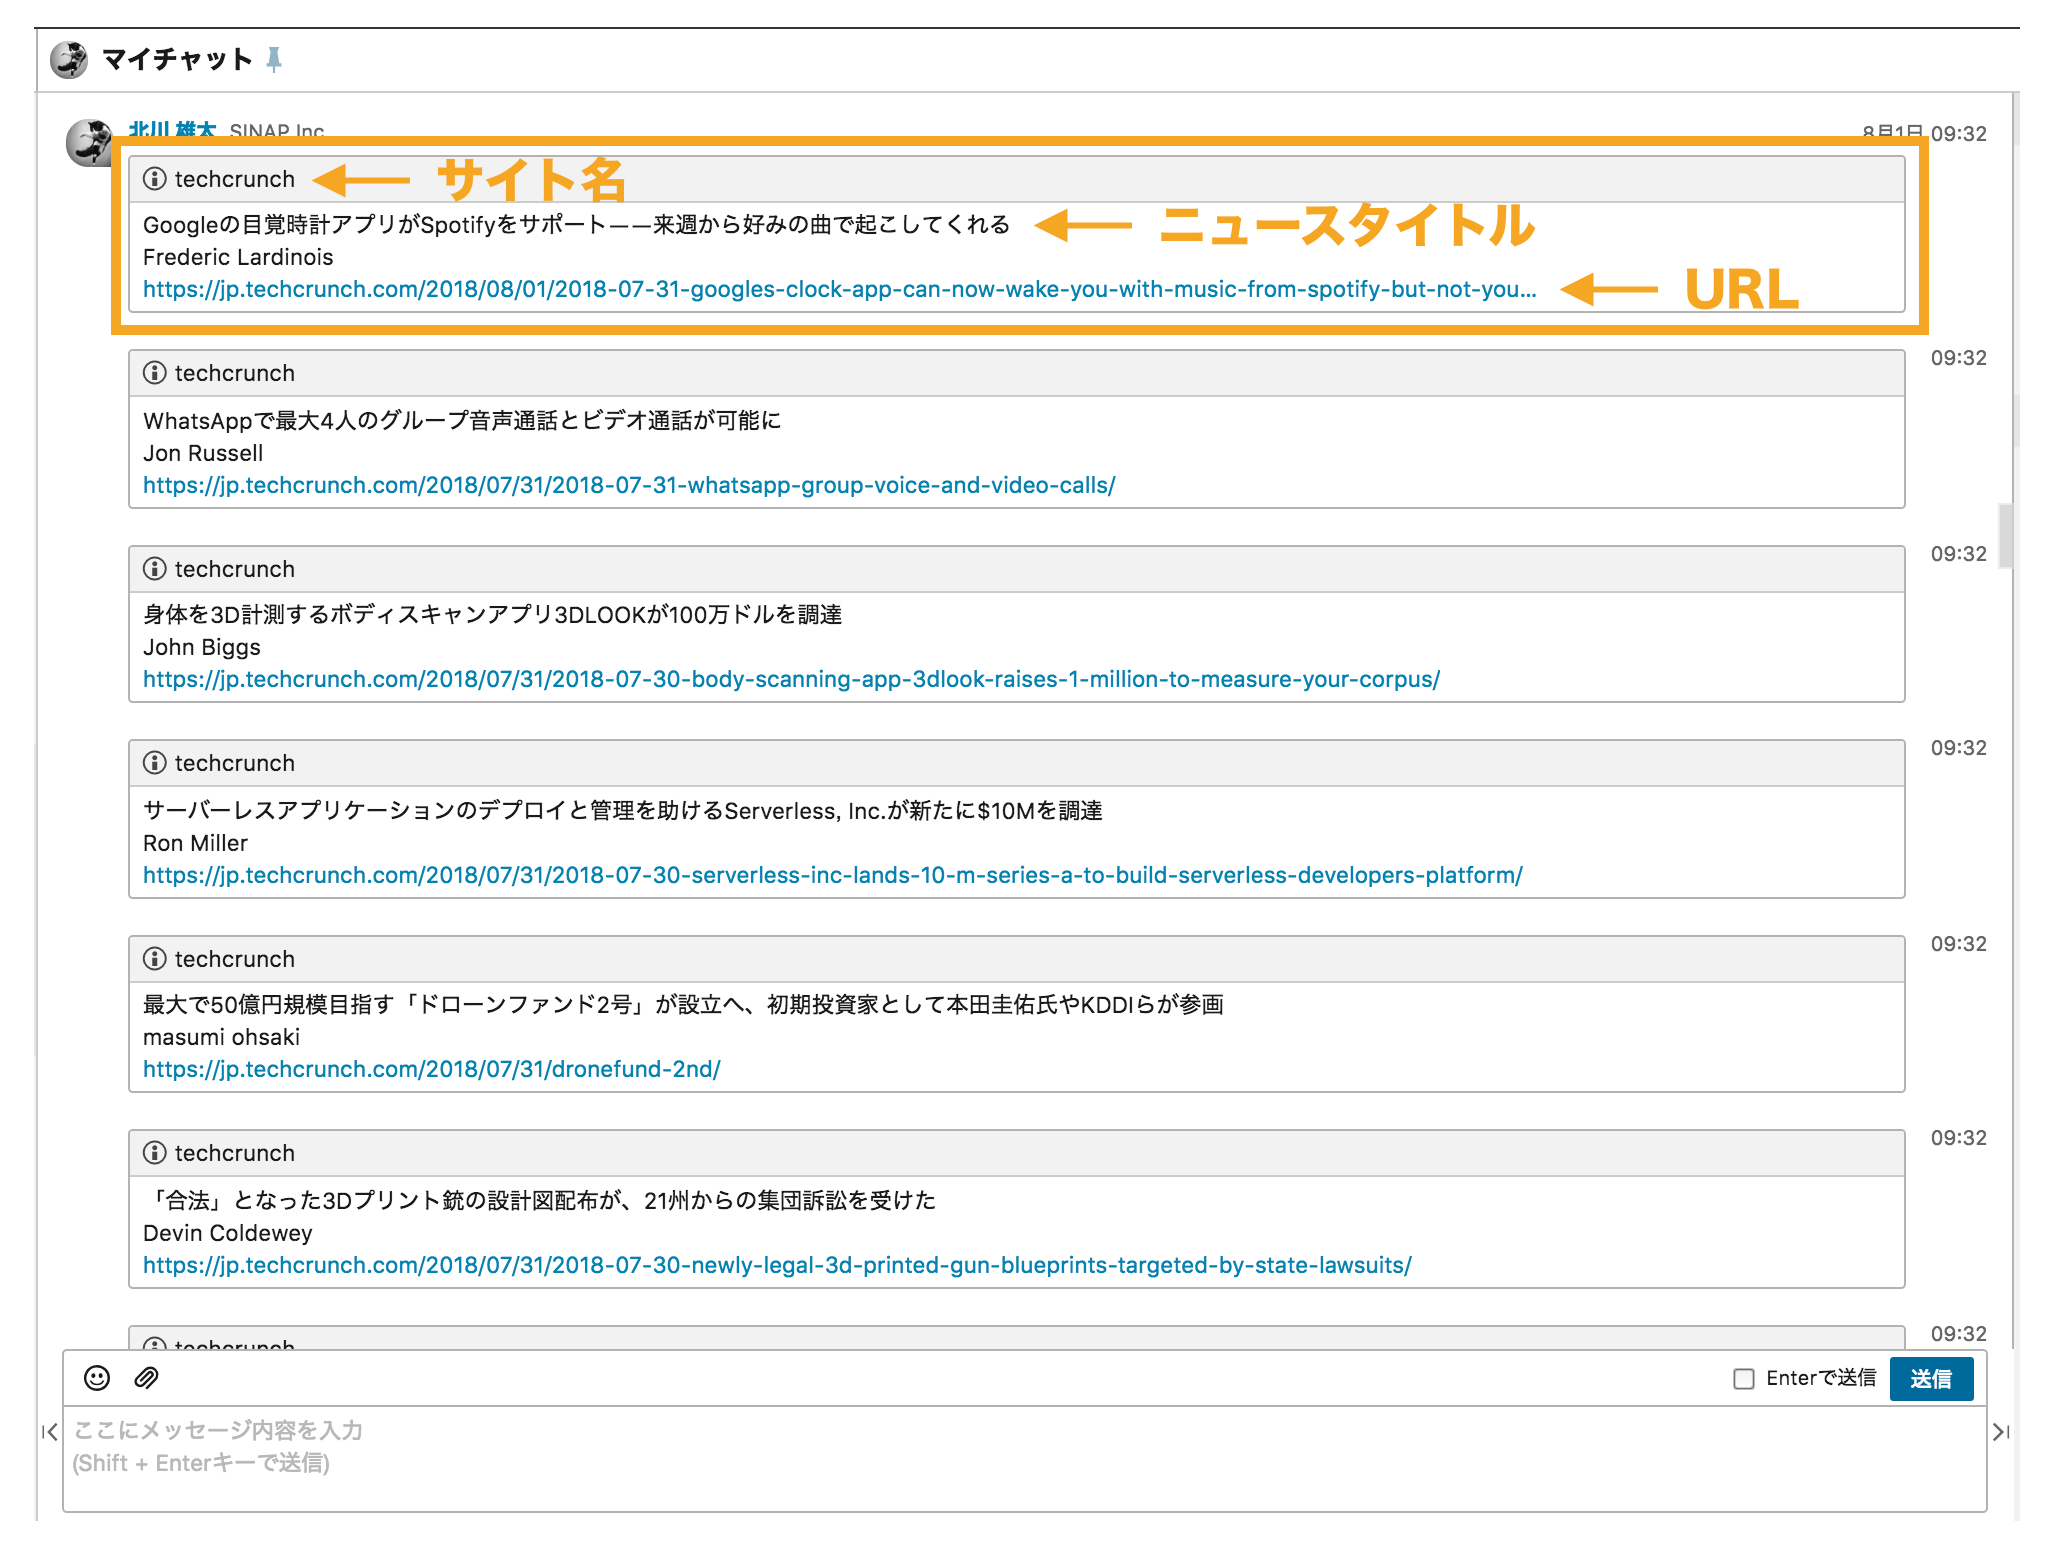This screenshot has height=1559, width=2057.
Task: Collapse left panel with arrow beside input
Action: (50, 1432)
